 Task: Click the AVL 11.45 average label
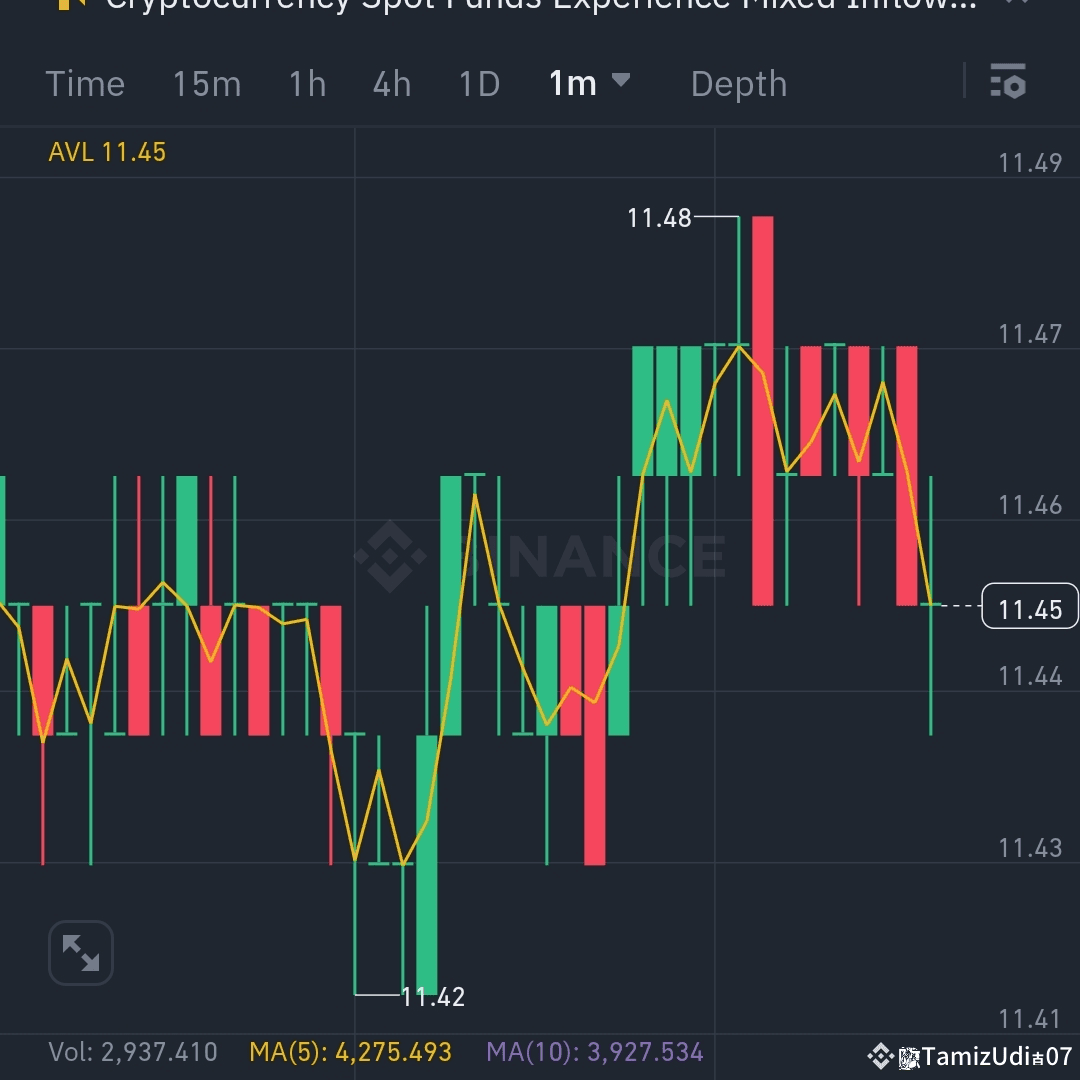coord(107,152)
